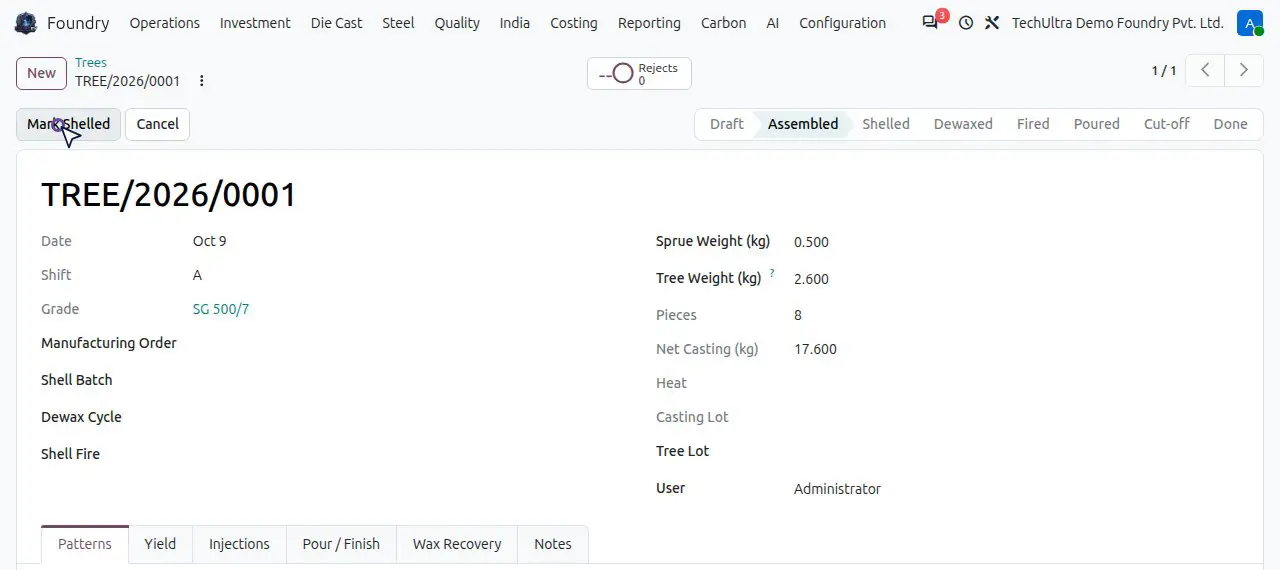The image size is (1280, 570).
Task: Open the debug tools wrench icon
Action: (992, 23)
